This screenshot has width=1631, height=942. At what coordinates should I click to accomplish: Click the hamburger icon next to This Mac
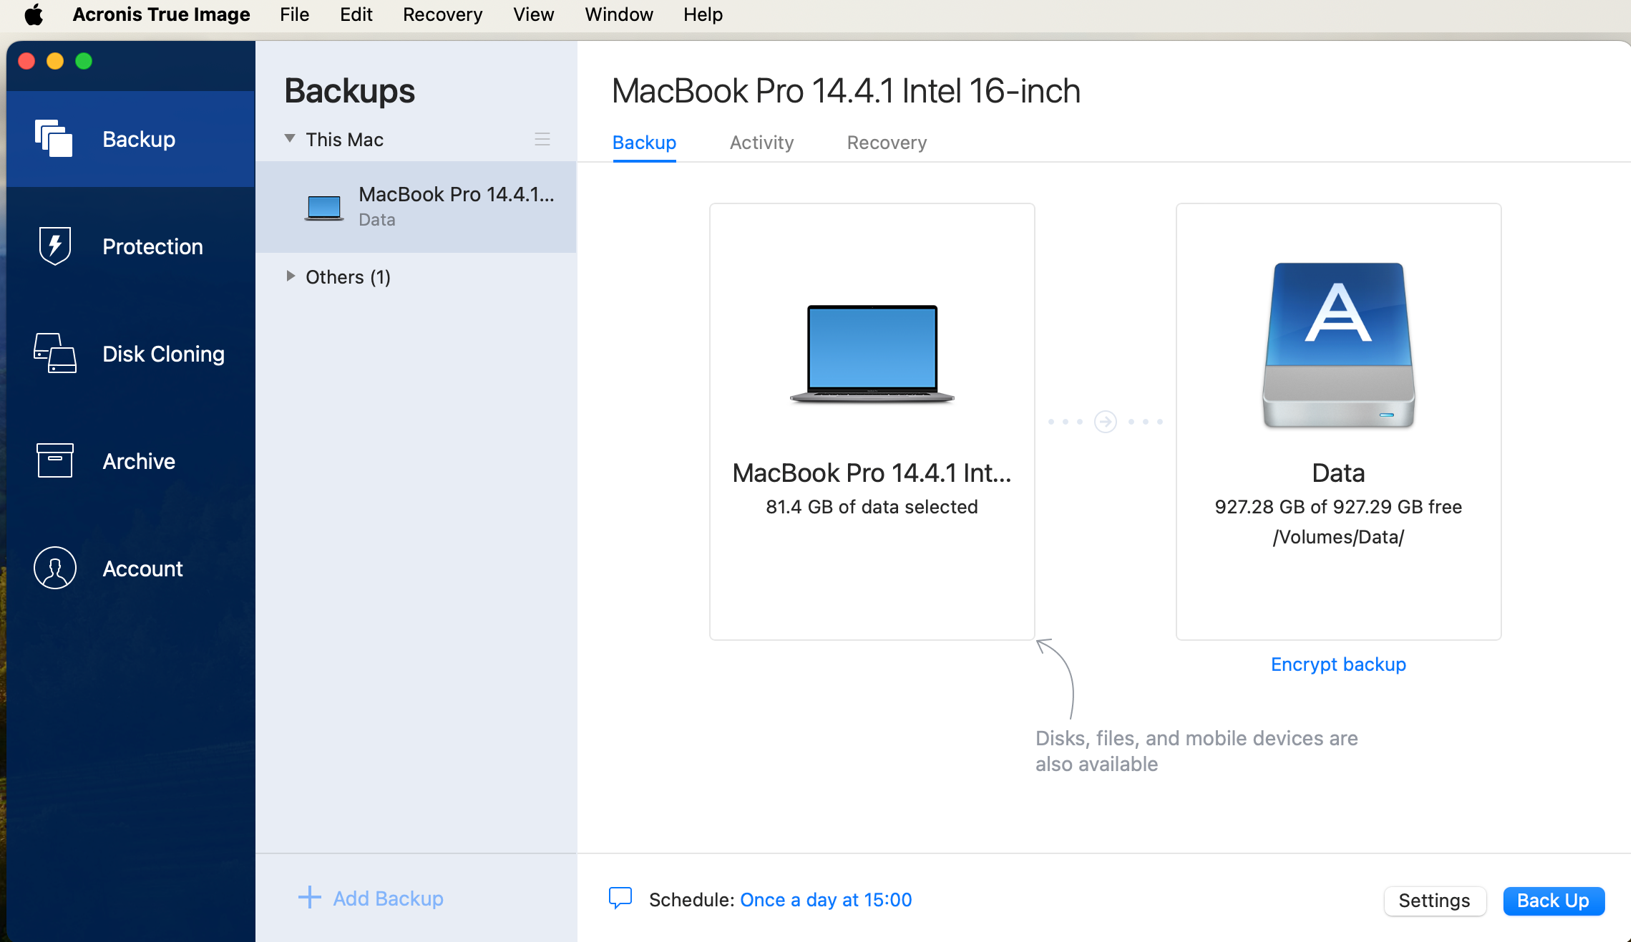point(542,139)
